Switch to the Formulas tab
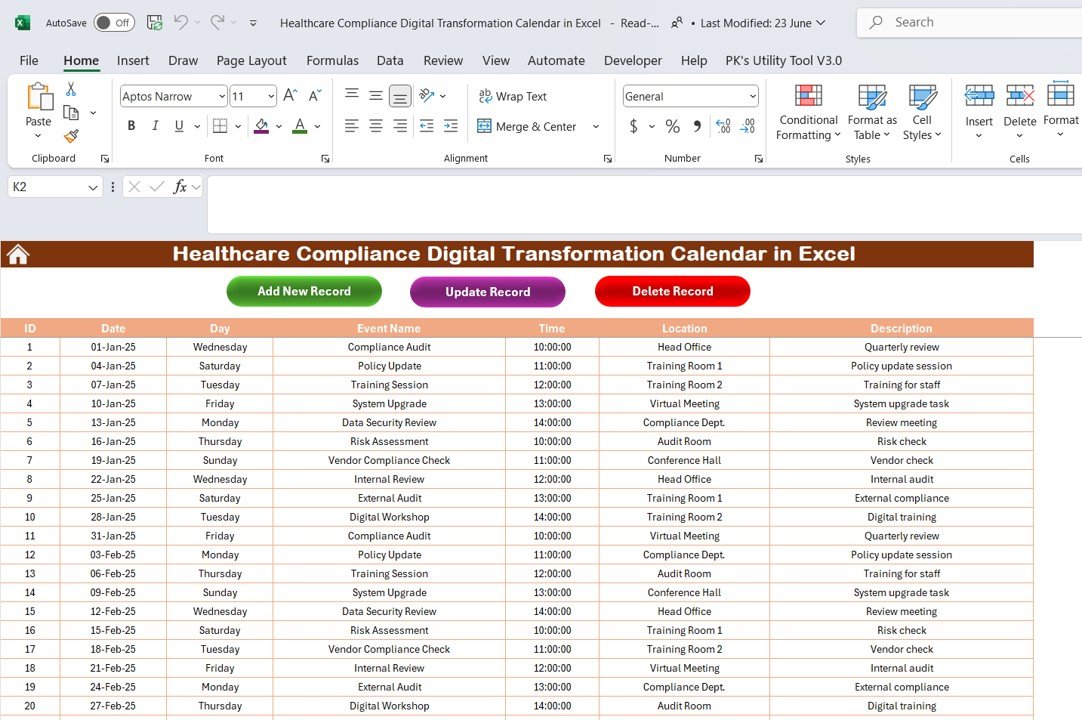The width and height of the screenshot is (1082, 720). pos(333,61)
